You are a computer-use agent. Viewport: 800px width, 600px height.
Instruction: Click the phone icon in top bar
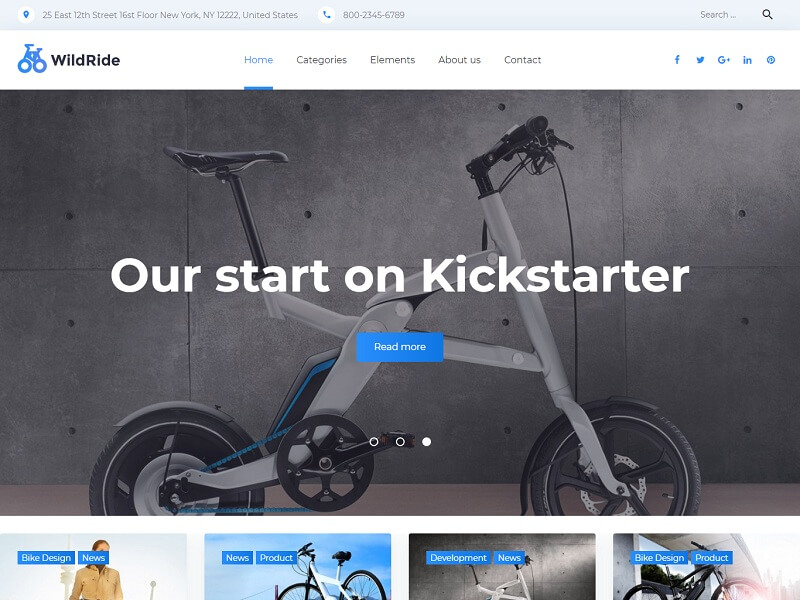click(327, 15)
